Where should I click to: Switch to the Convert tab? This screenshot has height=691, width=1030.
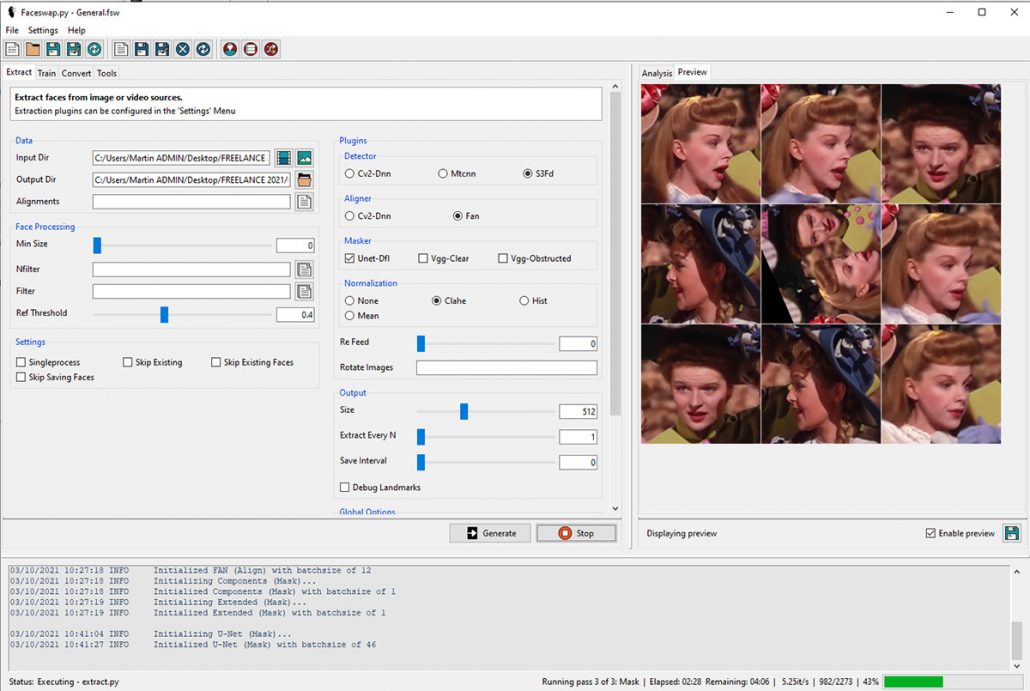(76, 73)
